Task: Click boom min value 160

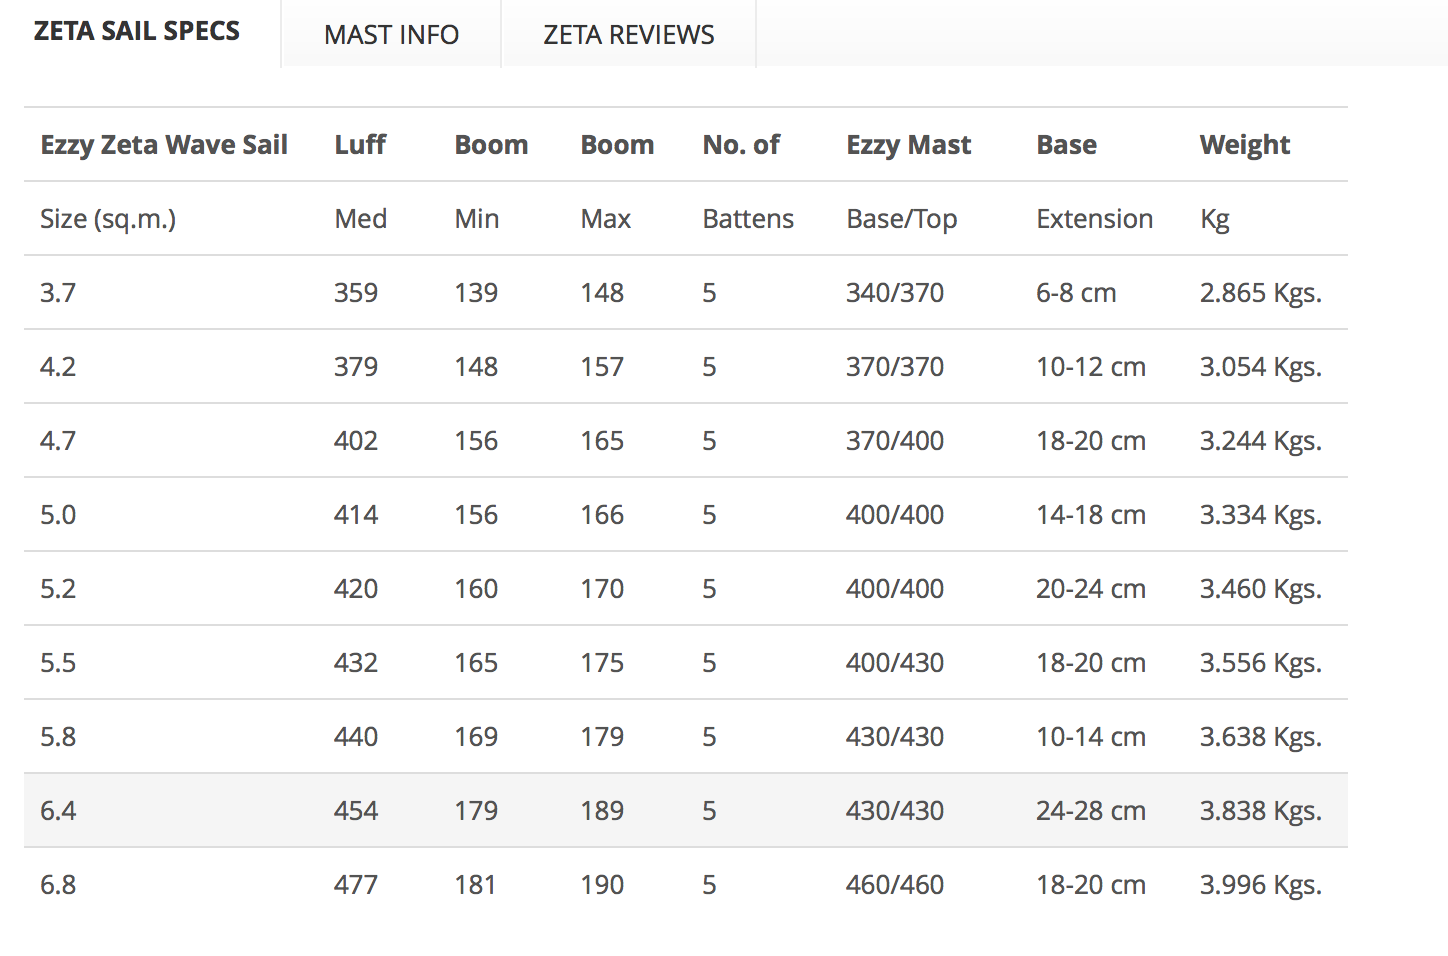Action: pos(476,589)
